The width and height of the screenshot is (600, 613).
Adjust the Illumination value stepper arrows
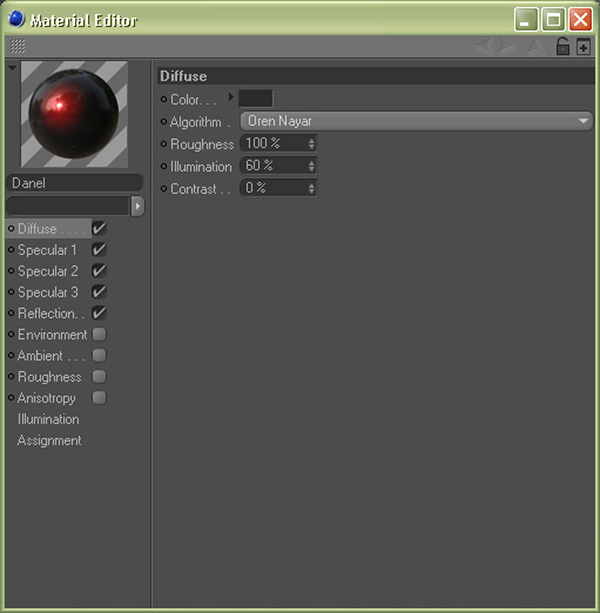coord(312,166)
